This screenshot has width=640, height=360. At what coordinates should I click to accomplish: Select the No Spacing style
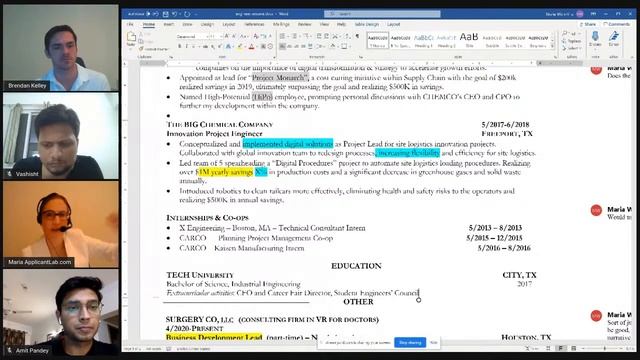point(400,40)
